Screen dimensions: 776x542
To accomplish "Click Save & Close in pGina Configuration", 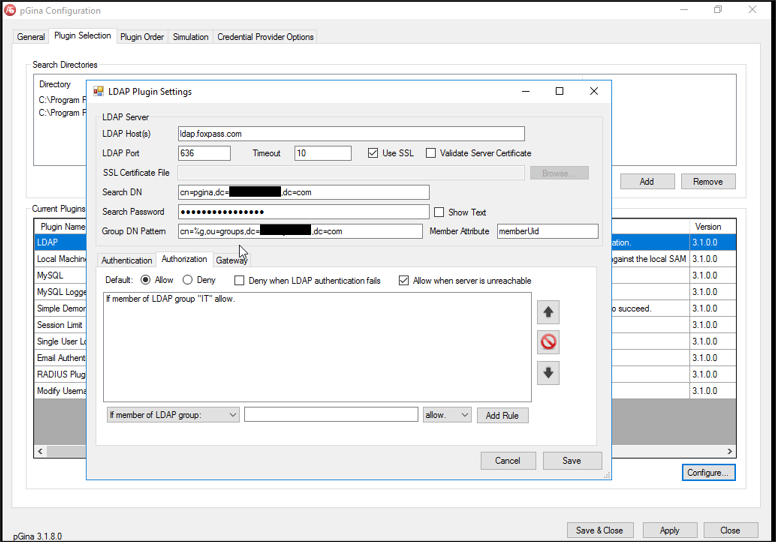I will [x=600, y=530].
